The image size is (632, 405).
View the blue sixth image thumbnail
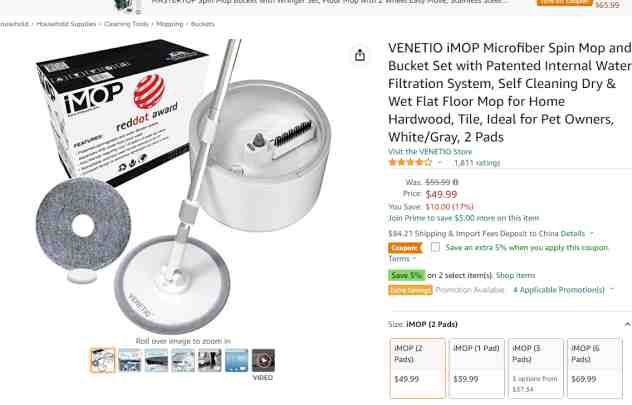tap(237, 360)
